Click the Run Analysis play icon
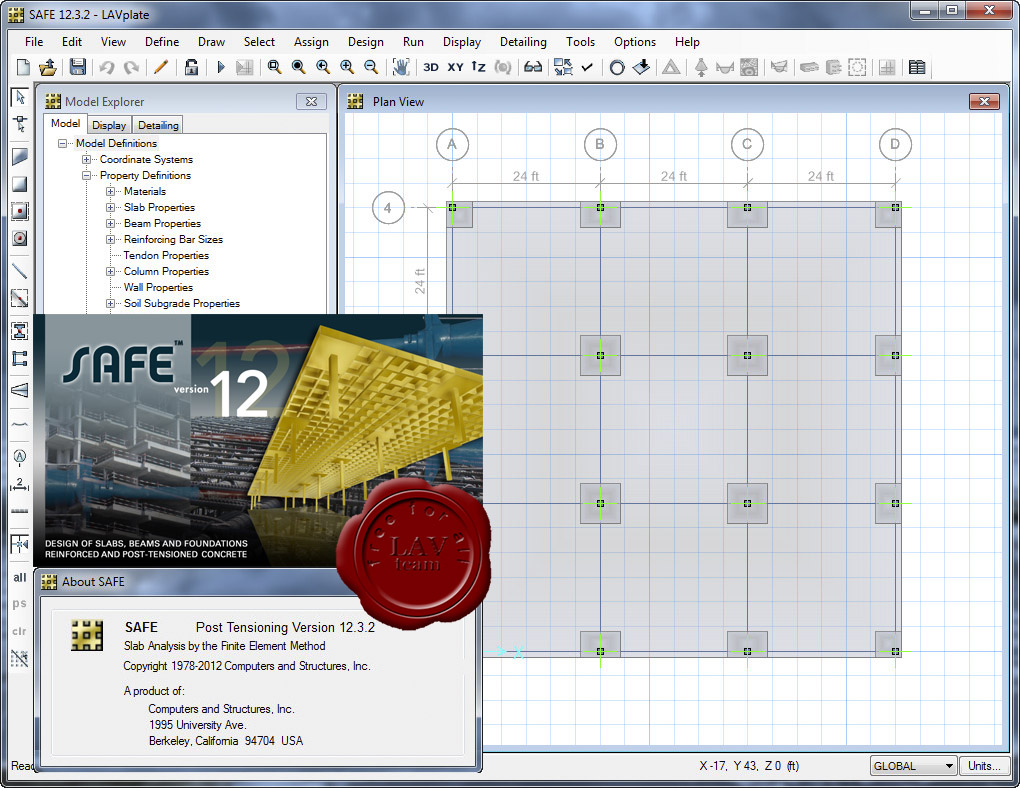Screen dimensions: 1020x788 point(221,67)
